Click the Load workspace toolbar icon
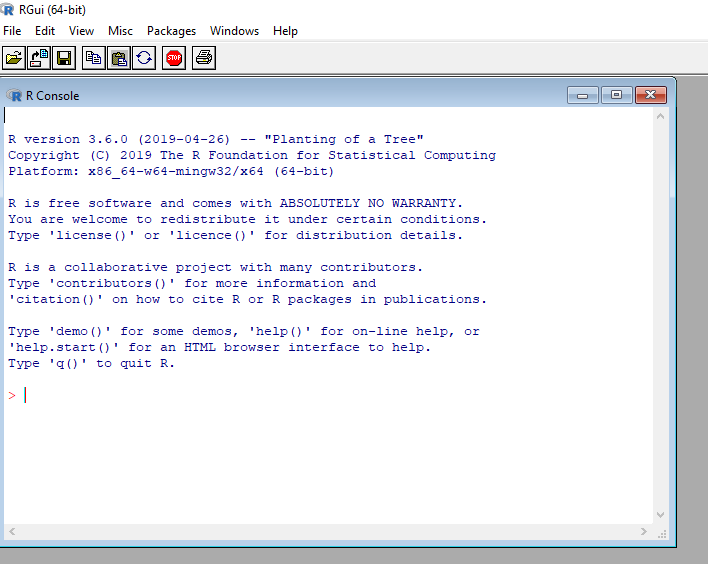The image size is (708, 564). tap(39, 58)
